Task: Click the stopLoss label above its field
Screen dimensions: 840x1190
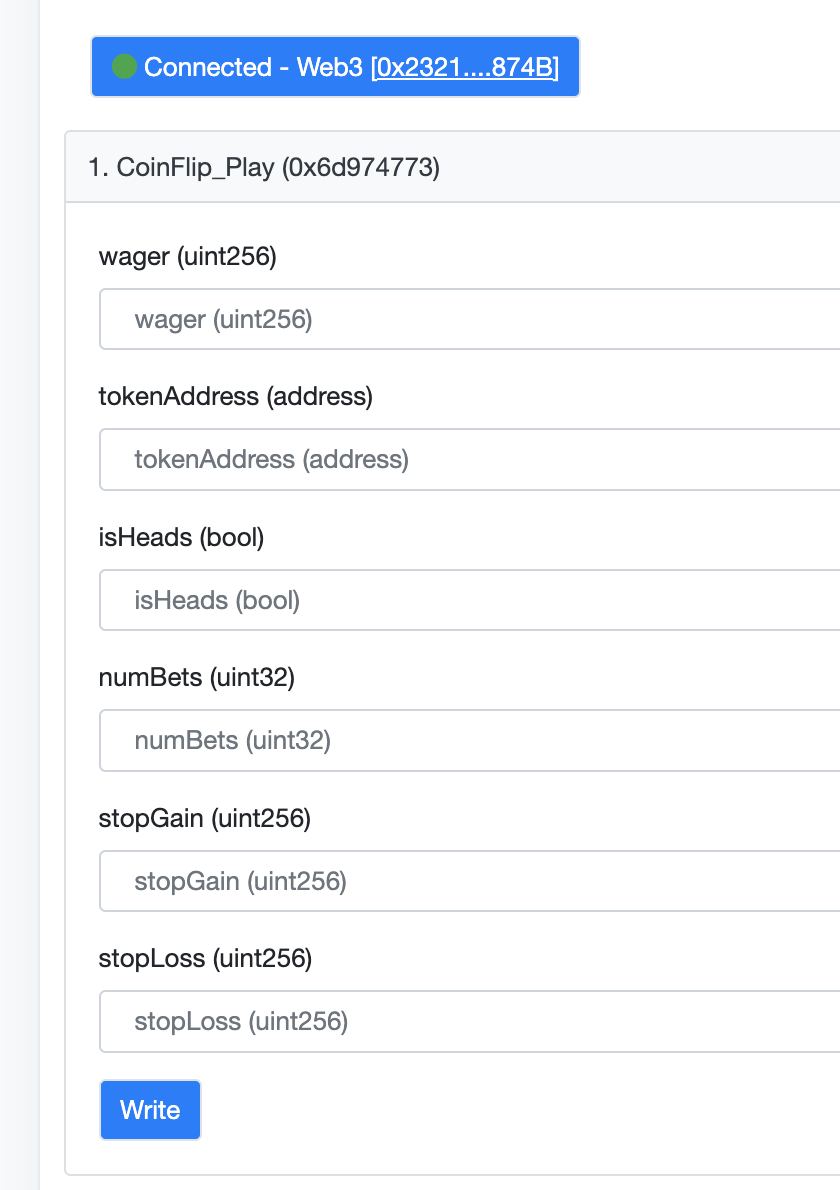Action: (205, 959)
